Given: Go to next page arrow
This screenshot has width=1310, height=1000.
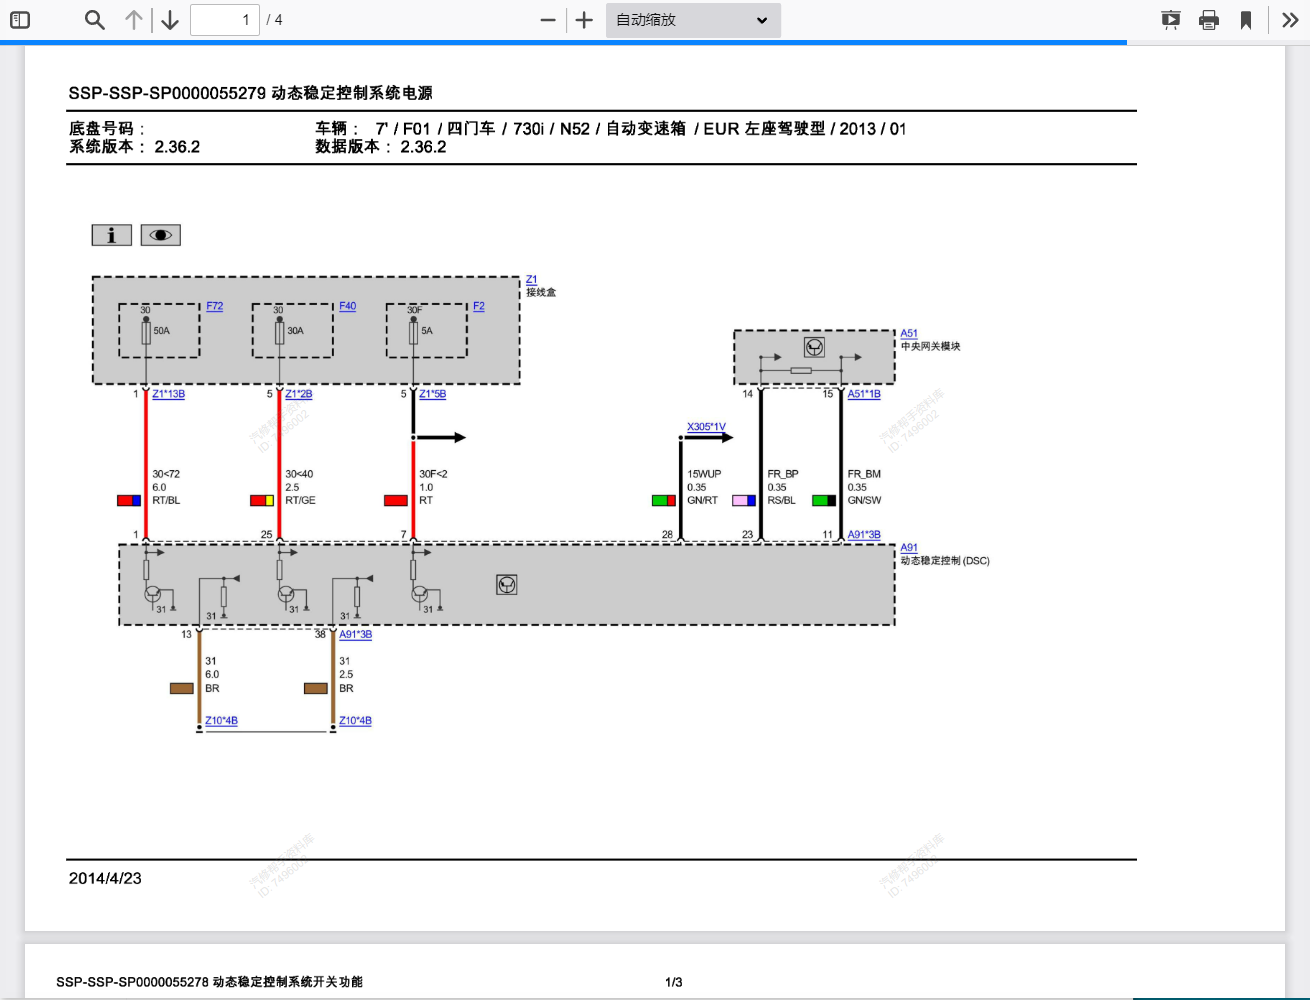Looking at the screenshot, I should click(170, 20).
